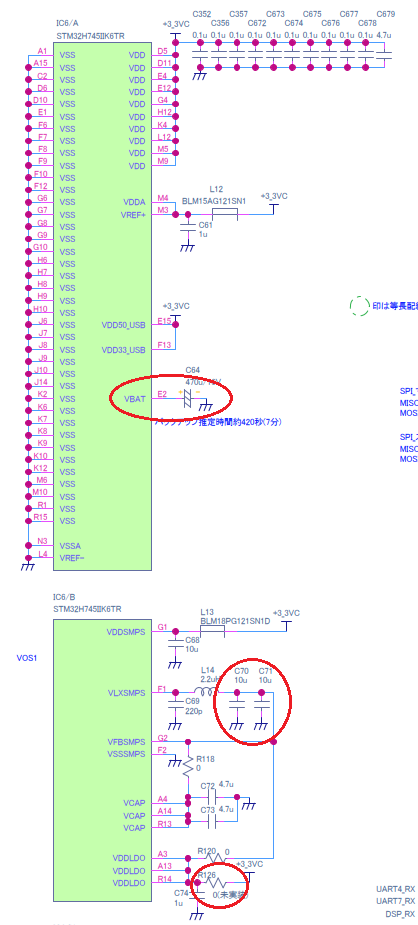Click VSS pin number J14

click(41, 382)
